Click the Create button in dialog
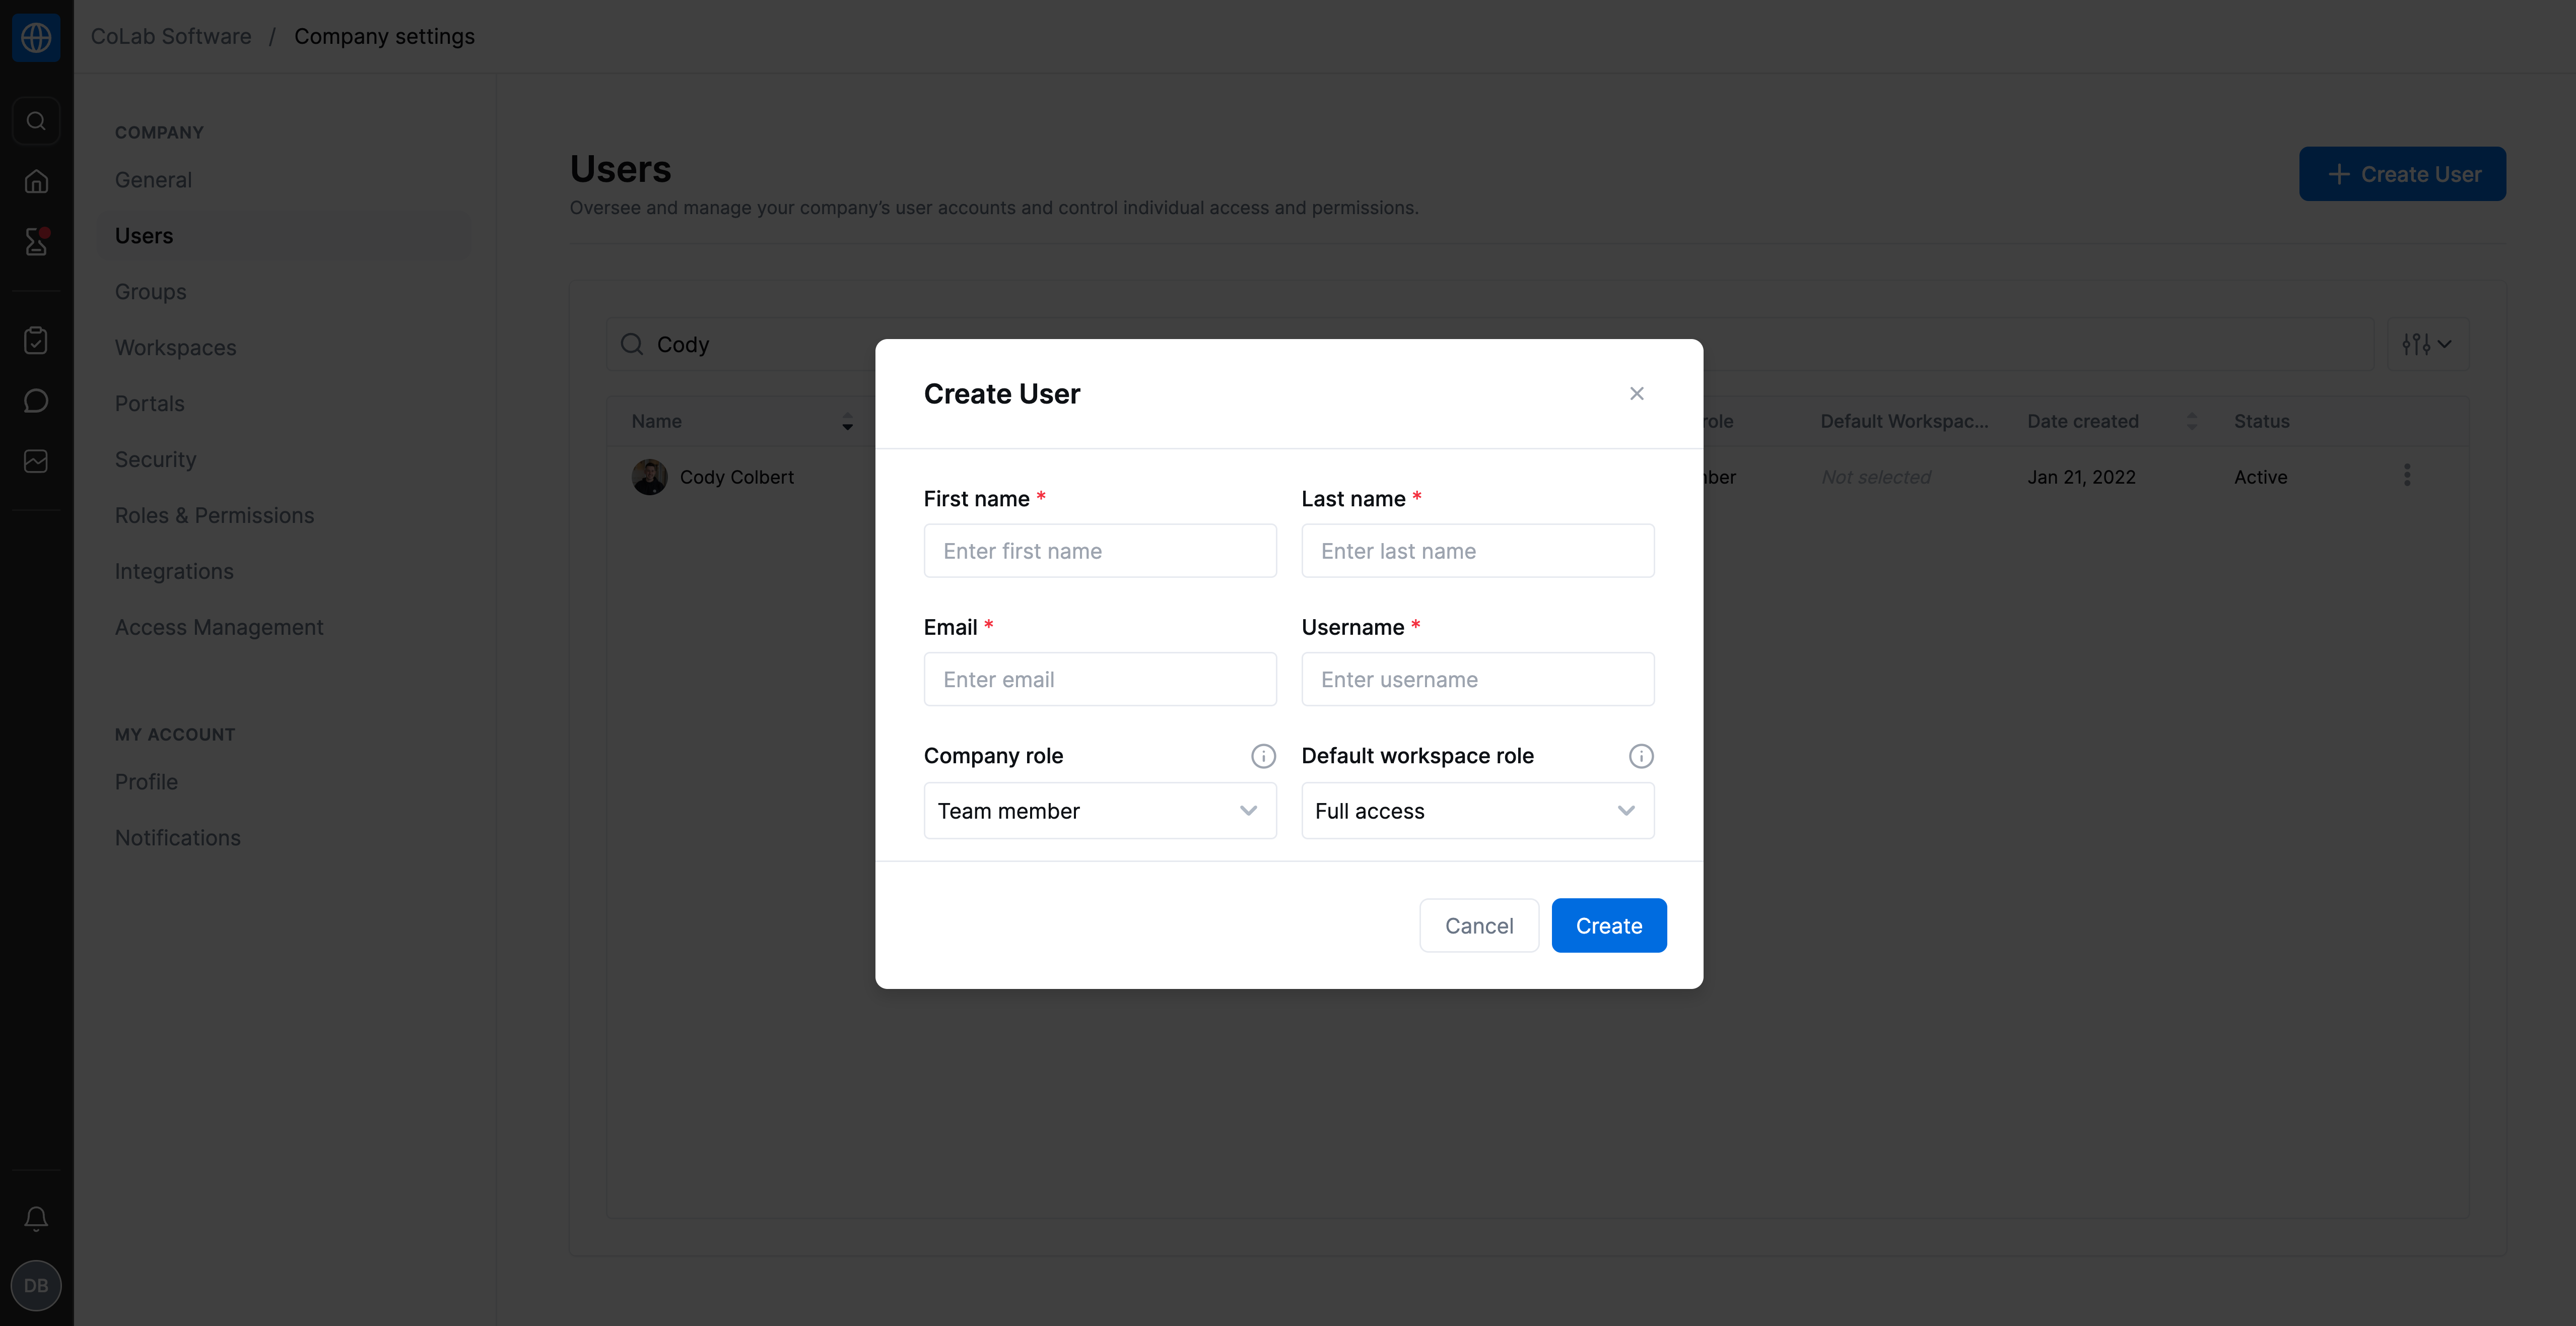 (x=1609, y=926)
